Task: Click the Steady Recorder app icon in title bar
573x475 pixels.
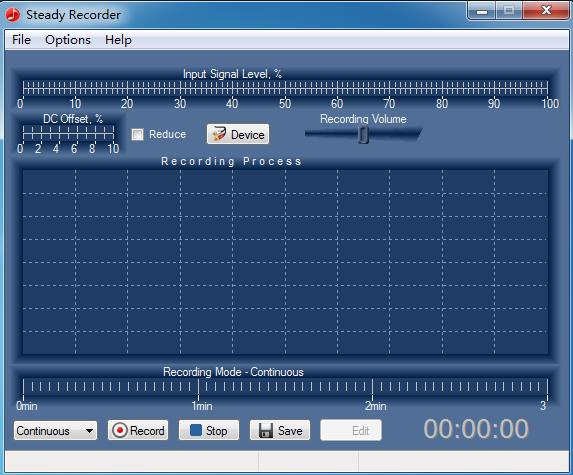Action: pos(13,15)
